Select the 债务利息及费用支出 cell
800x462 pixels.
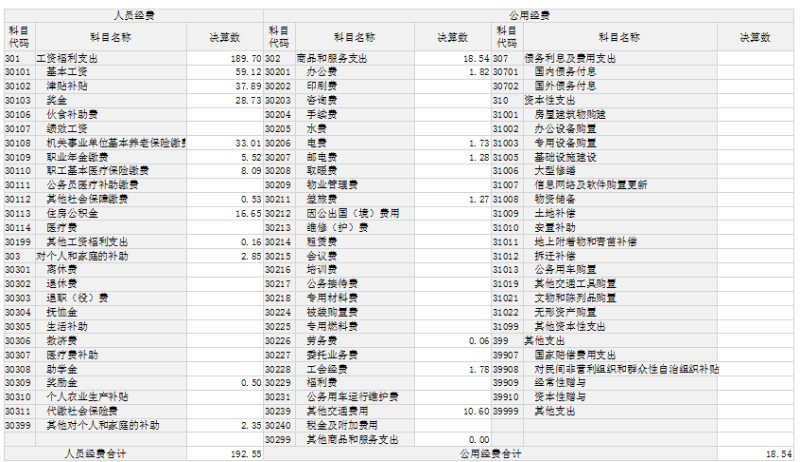570,59
